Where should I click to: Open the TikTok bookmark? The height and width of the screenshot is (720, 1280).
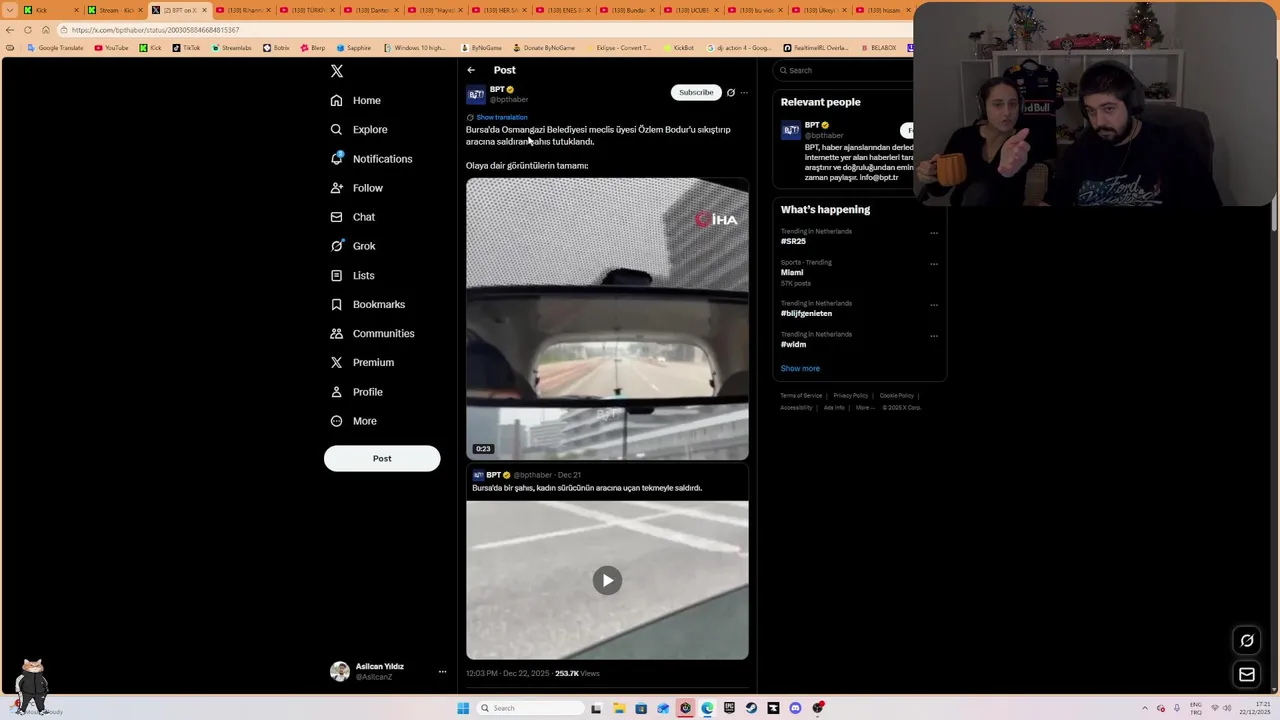(x=186, y=48)
